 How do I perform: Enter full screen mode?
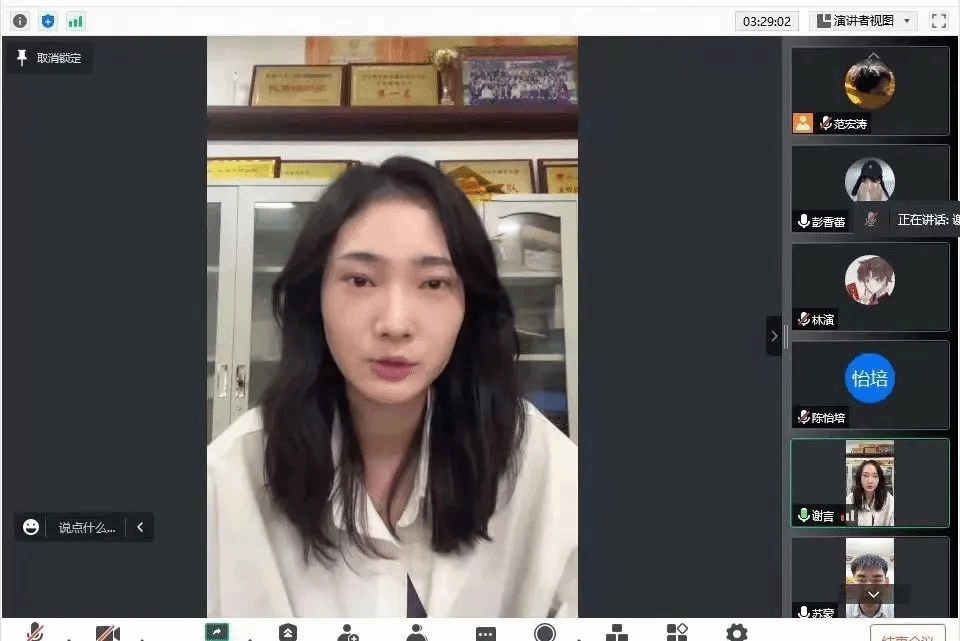938,21
